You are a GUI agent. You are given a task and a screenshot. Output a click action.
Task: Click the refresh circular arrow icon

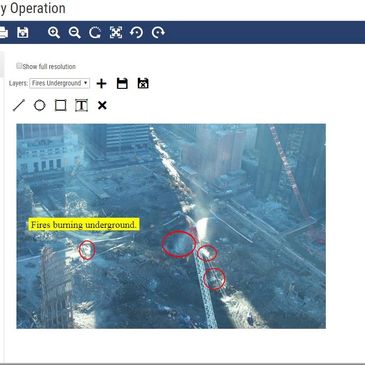(95, 33)
